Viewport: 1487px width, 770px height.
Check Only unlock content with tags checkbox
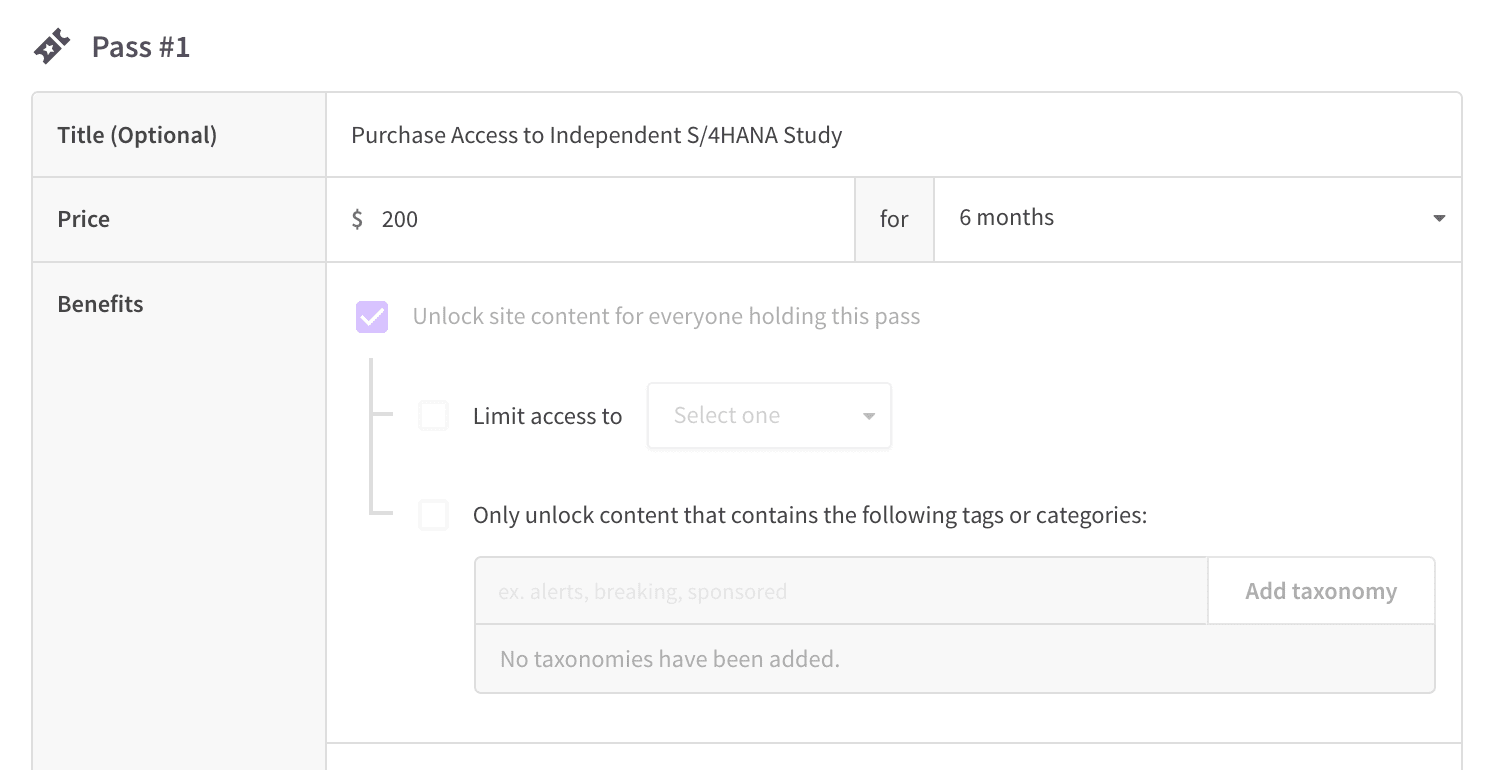pos(434,516)
